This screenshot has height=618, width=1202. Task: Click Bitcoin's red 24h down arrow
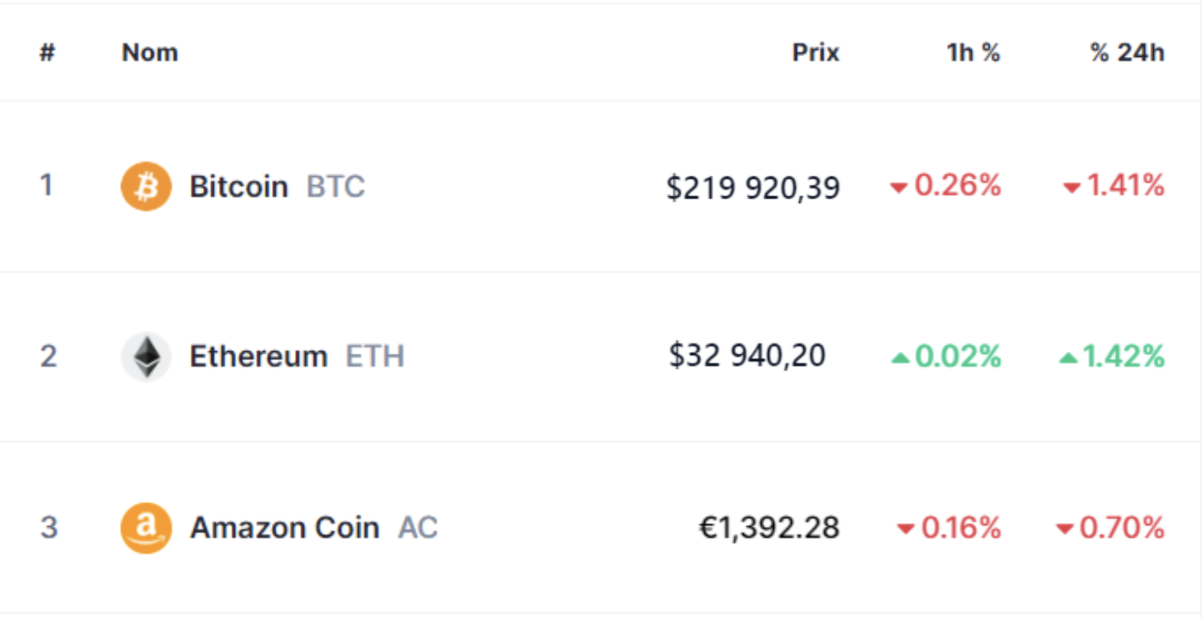(x=1071, y=188)
